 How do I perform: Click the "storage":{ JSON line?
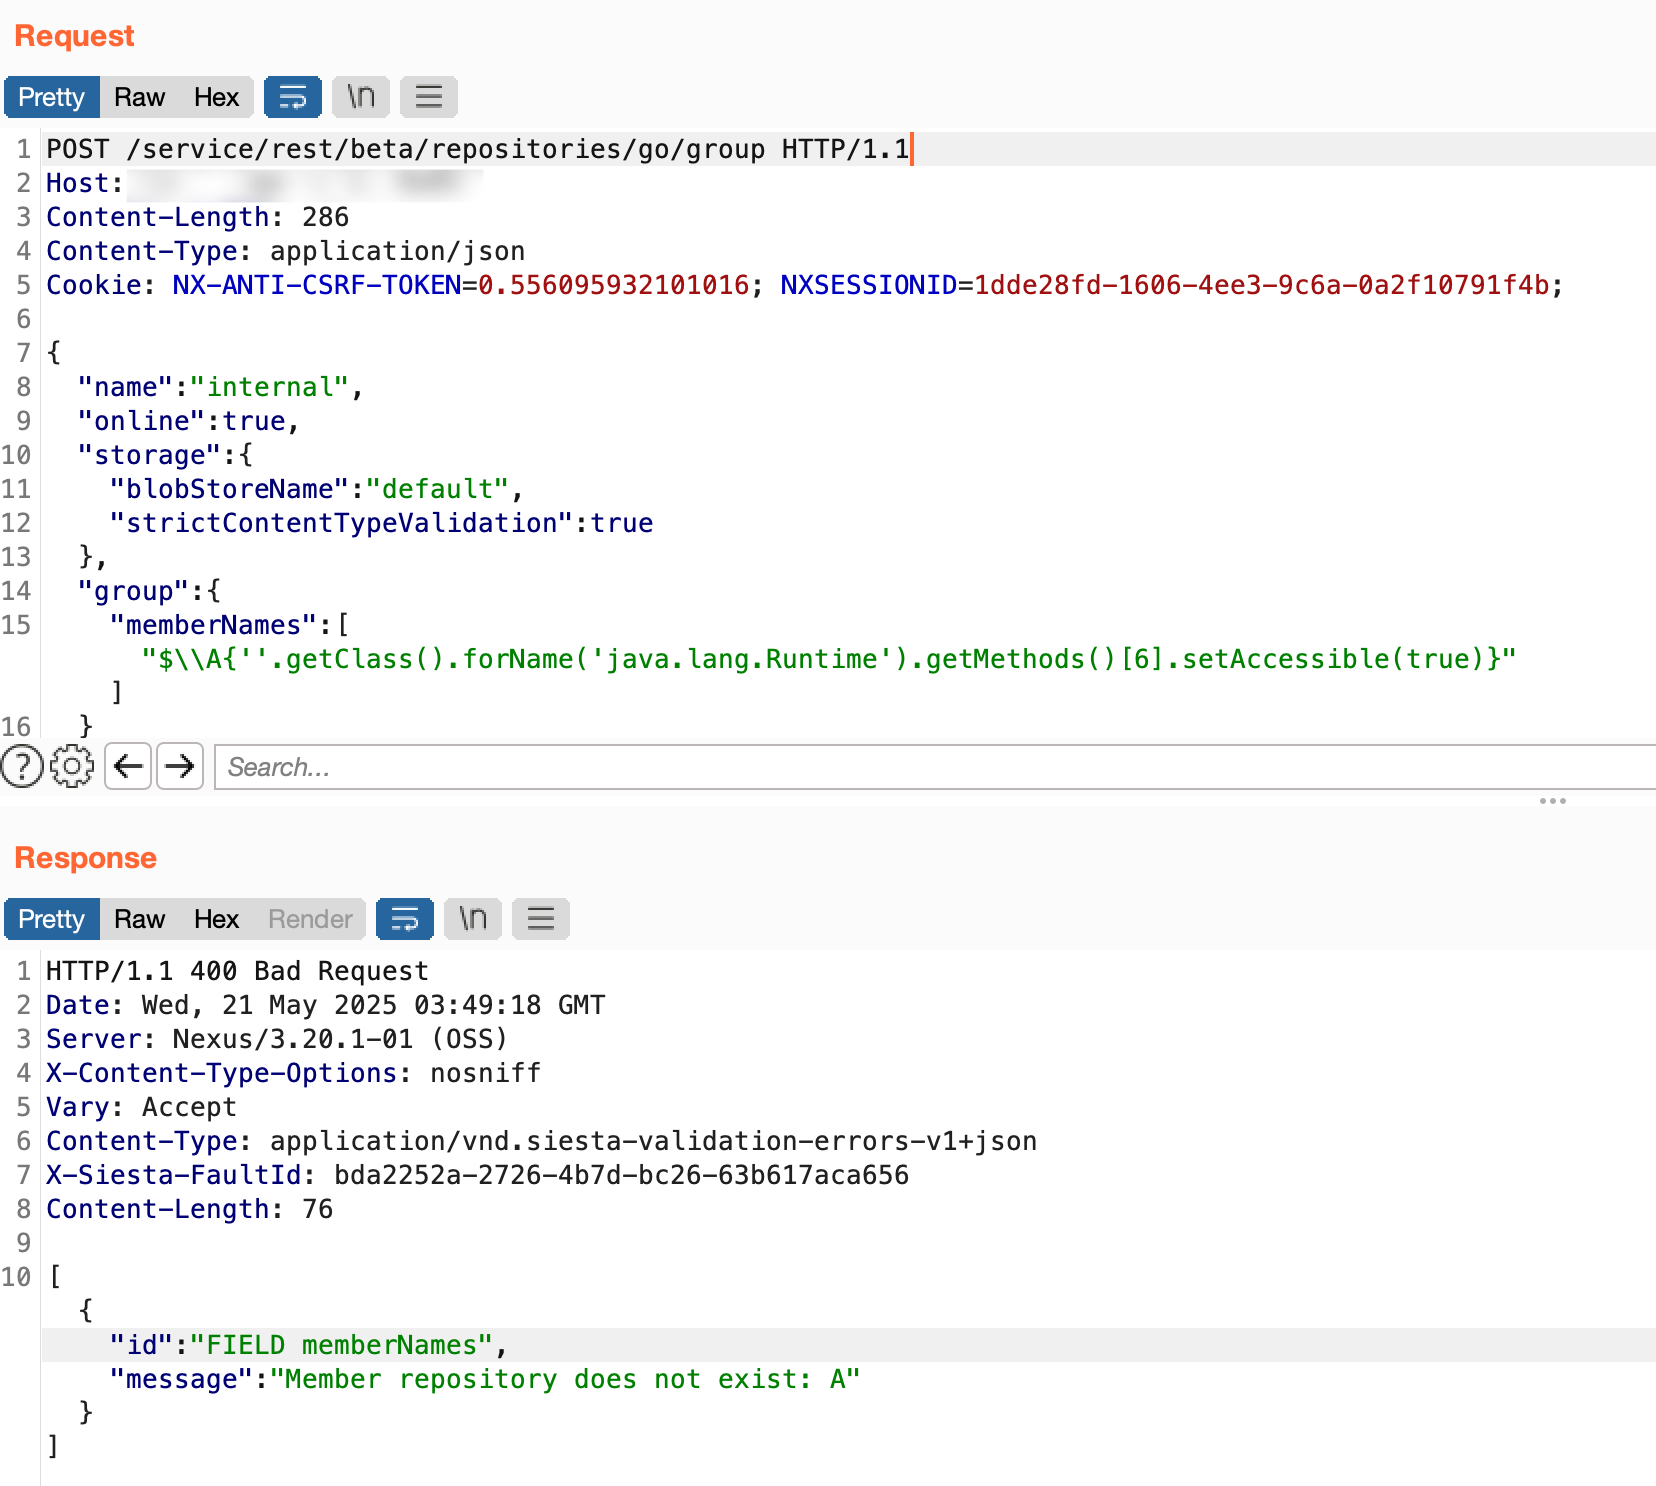click(x=165, y=455)
